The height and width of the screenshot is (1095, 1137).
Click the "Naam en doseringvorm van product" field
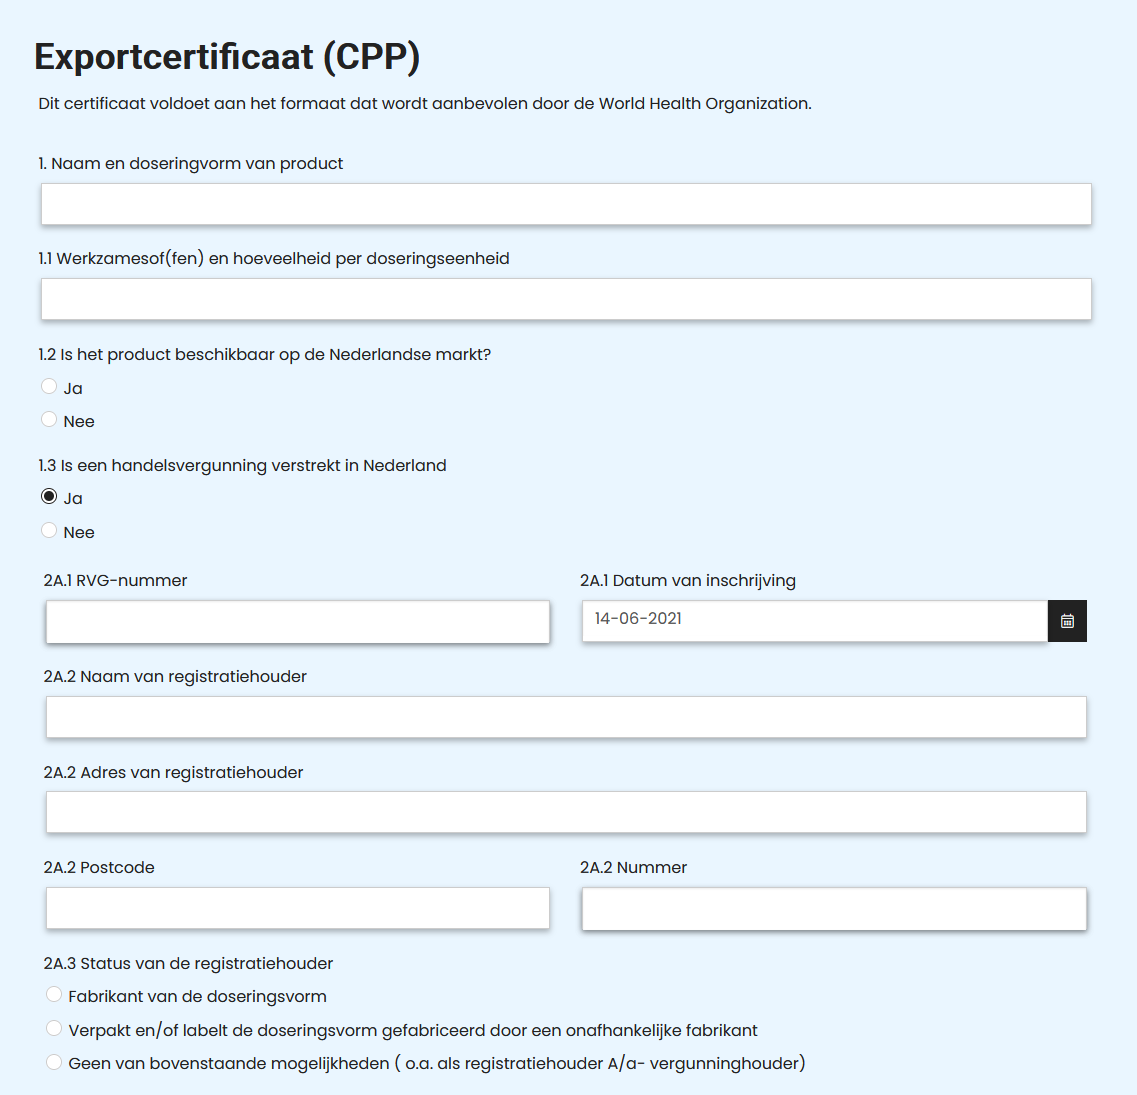566,203
